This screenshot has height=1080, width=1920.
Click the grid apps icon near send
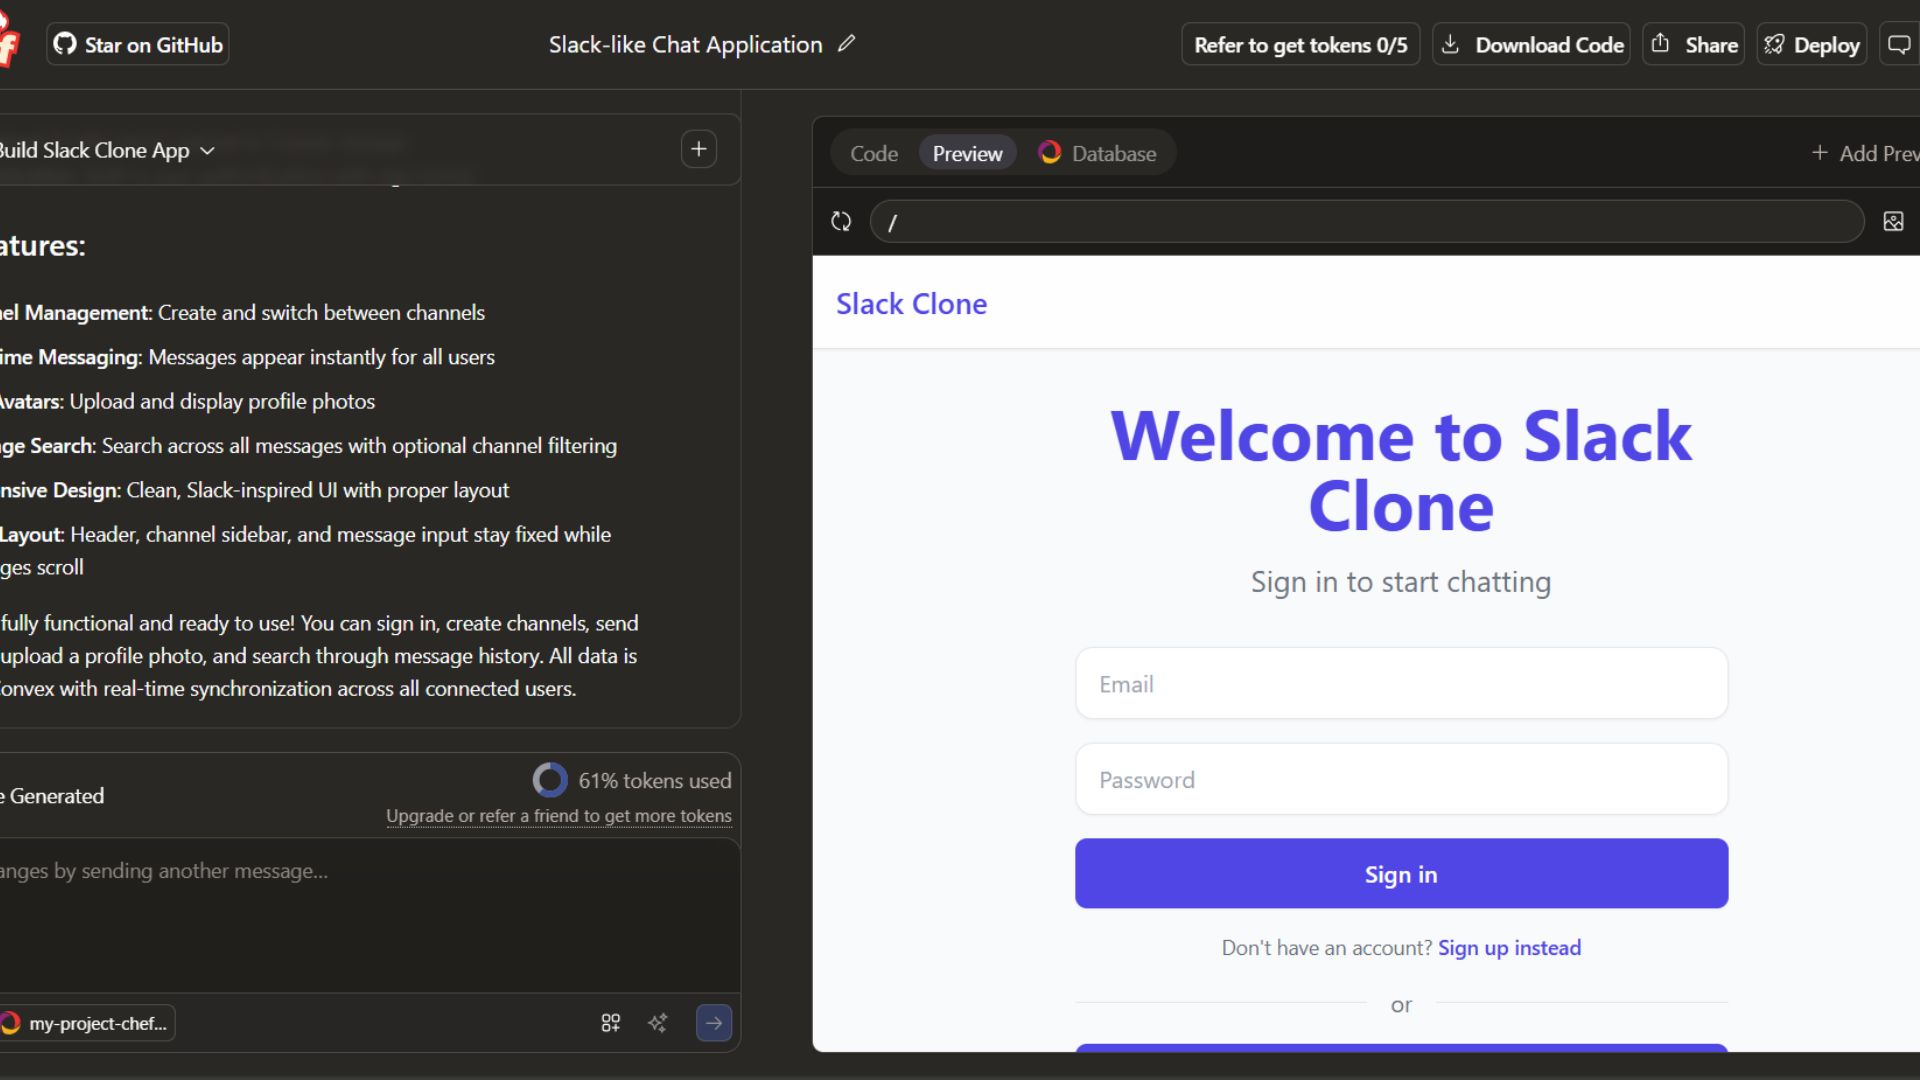click(610, 1023)
